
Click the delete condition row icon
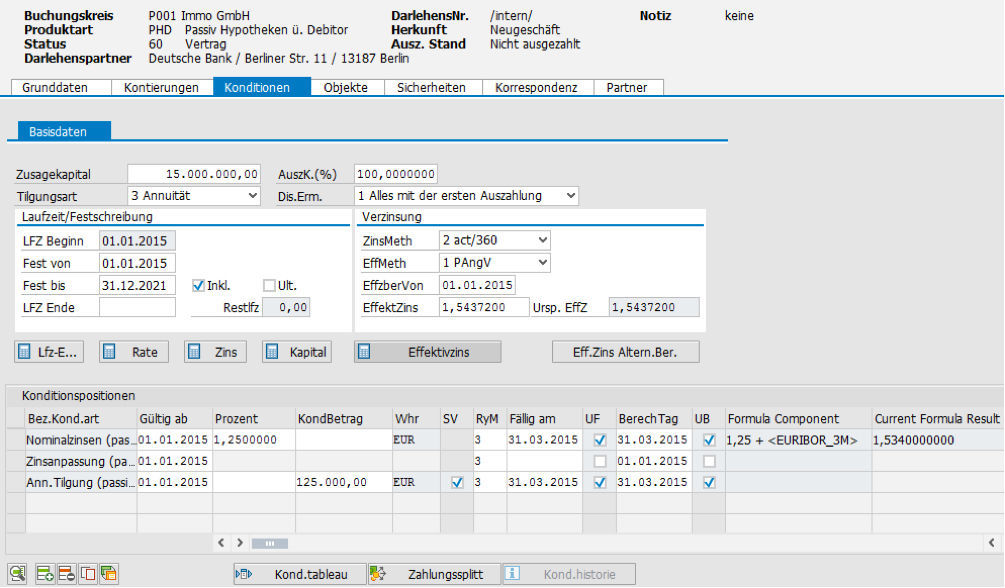pyautogui.click(x=66, y=574)
